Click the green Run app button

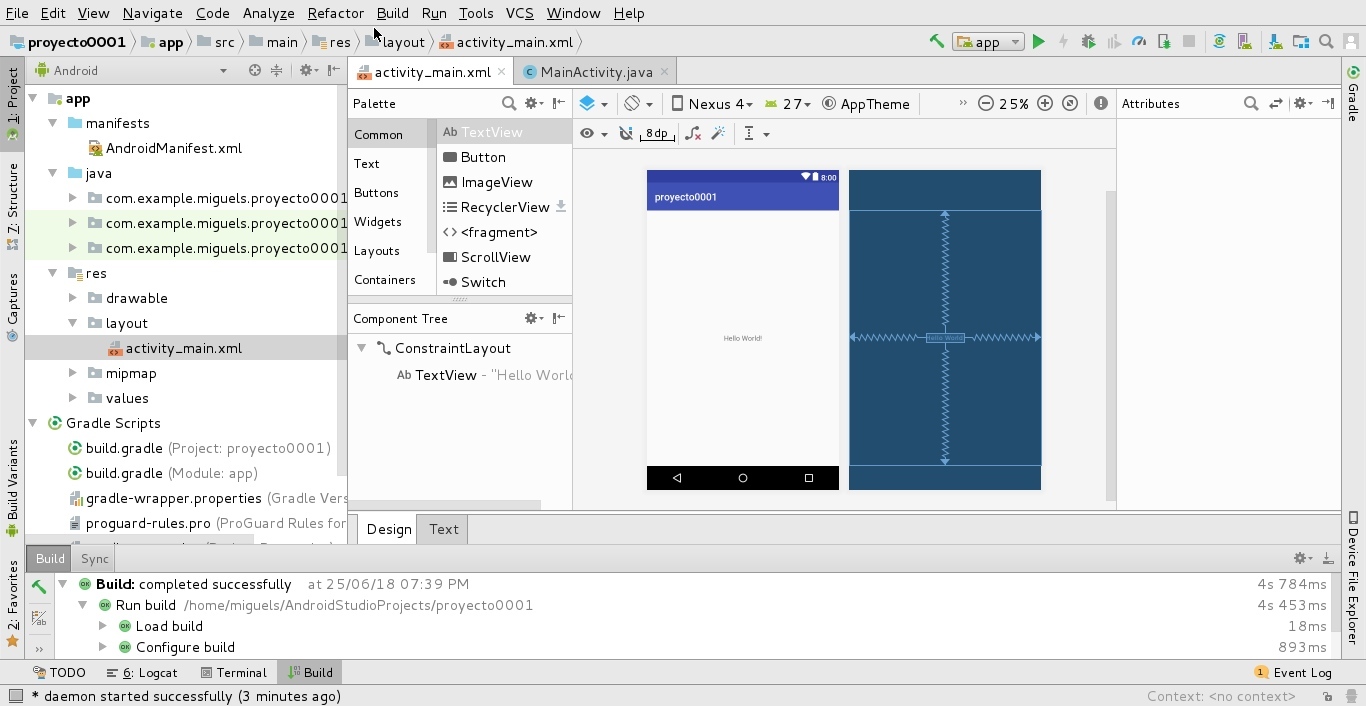[x=1039, y=42]
